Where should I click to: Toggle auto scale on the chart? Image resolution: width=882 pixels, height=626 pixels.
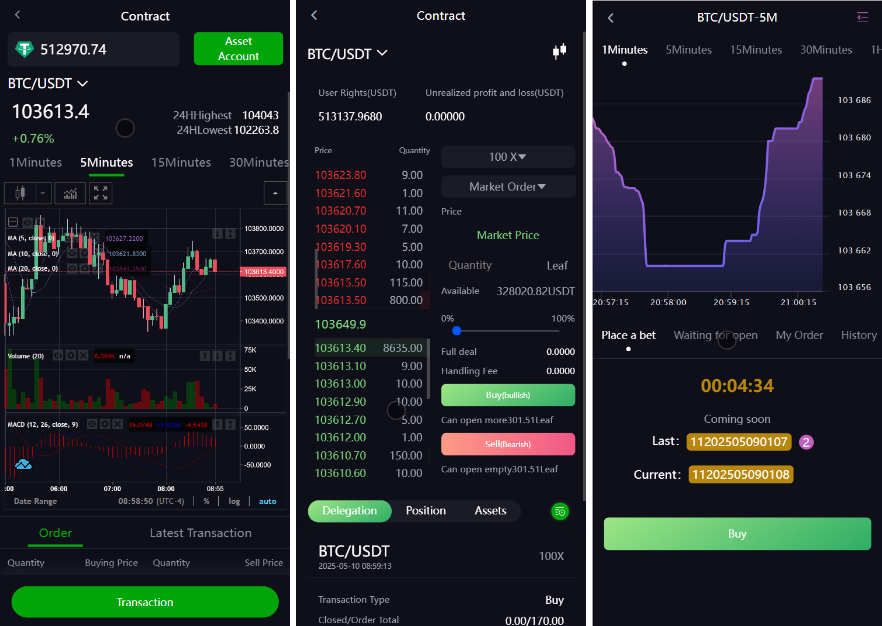pyautogui.click(x=267, y=501)
